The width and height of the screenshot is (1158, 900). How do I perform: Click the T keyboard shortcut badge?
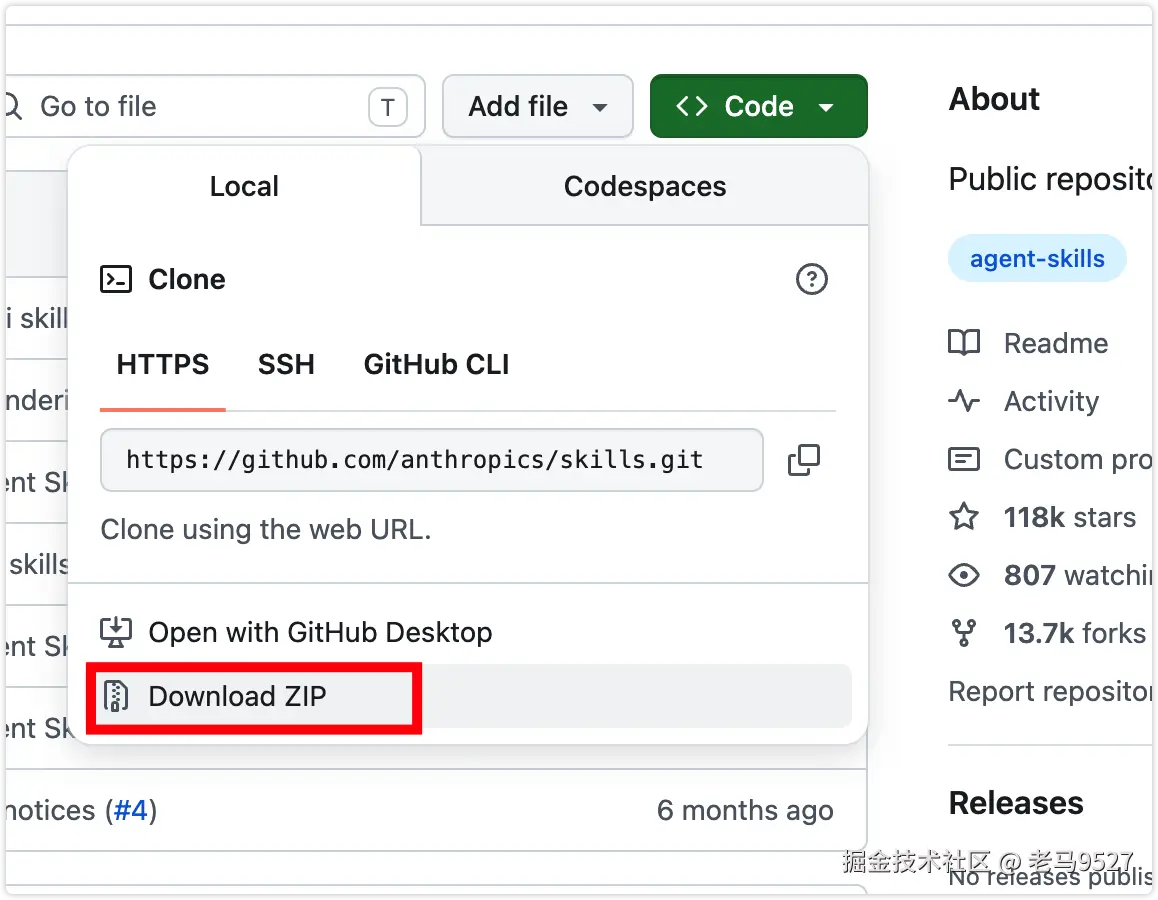(388, 107)
